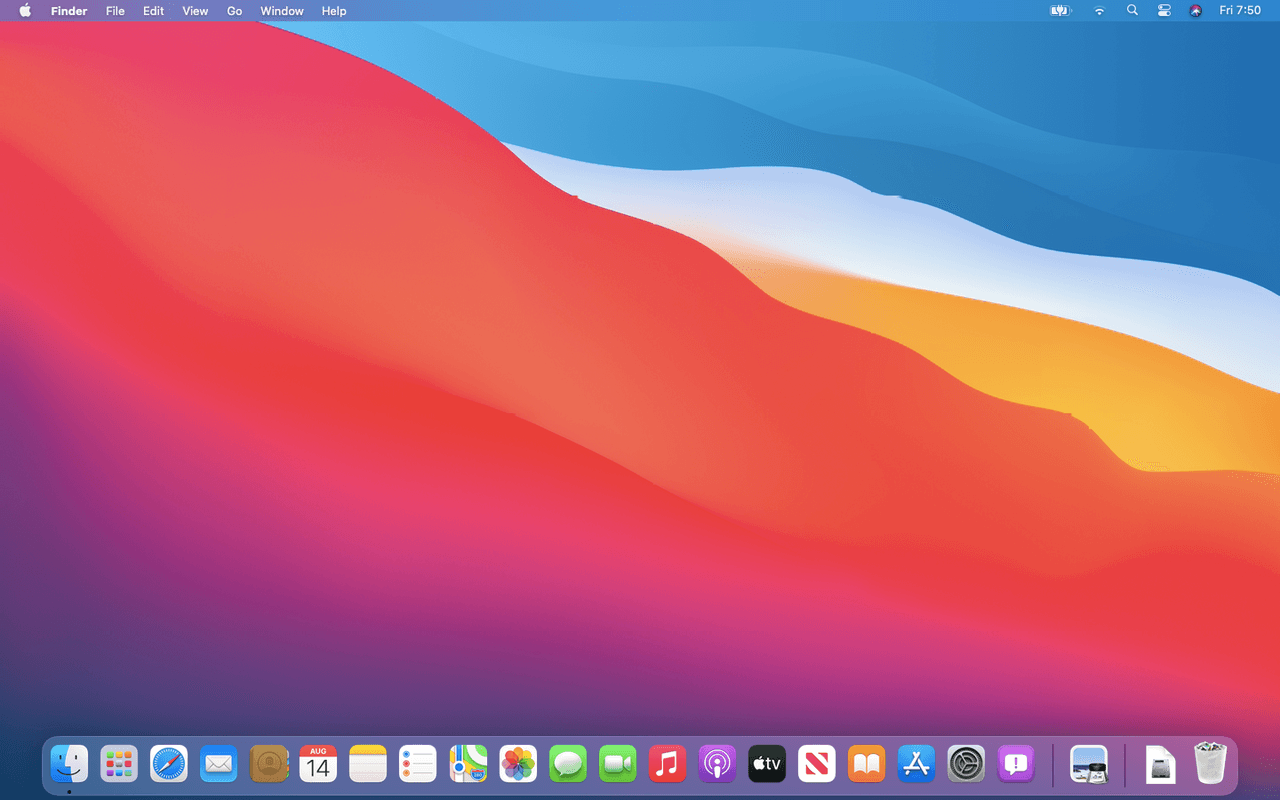Open Calendar showing Aug 14
The image size is (1280, 800).
pyautogui.click(x=318, y=765)
